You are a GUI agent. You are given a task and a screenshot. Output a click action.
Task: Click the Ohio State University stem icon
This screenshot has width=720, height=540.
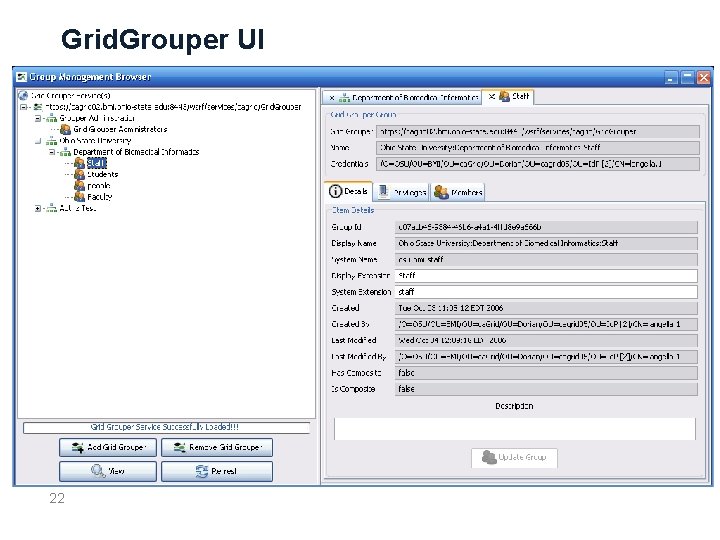[51, 141]
